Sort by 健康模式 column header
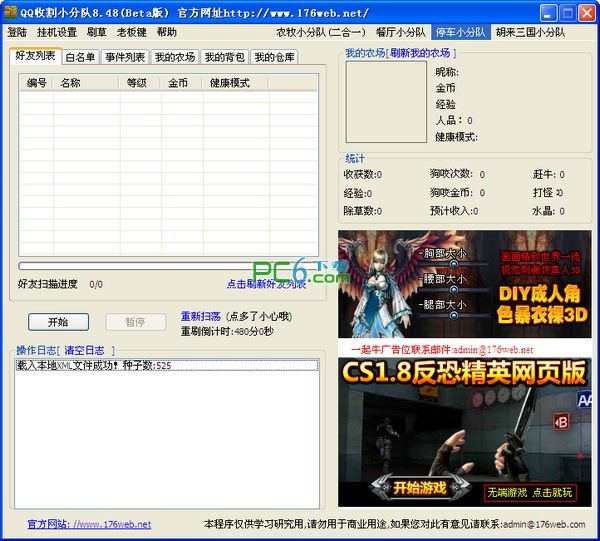 [235, 83]
